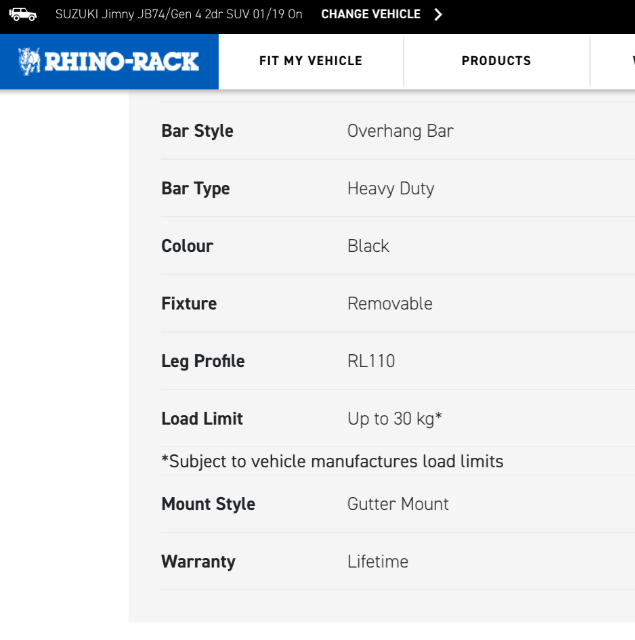Open the Fit My Vehicle menu
Viewport: 635px width, 640px height.
pos(311,61)
